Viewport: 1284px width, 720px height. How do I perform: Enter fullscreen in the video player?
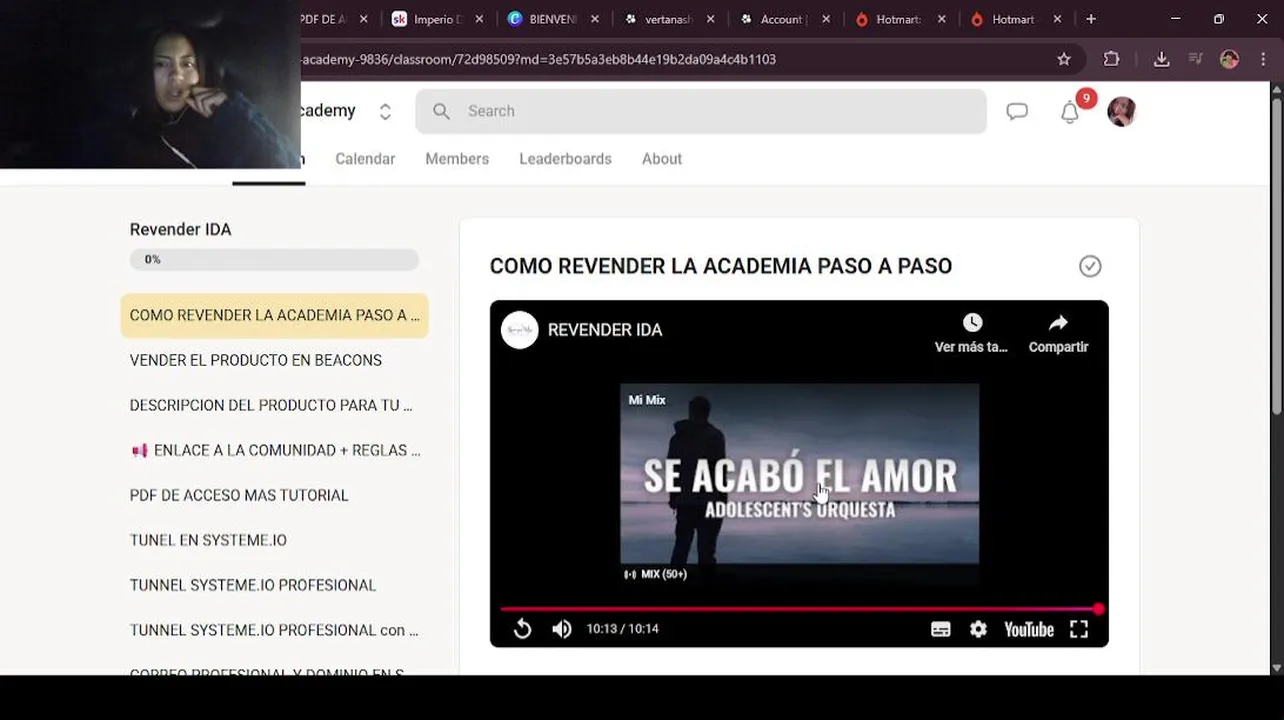1079,629
